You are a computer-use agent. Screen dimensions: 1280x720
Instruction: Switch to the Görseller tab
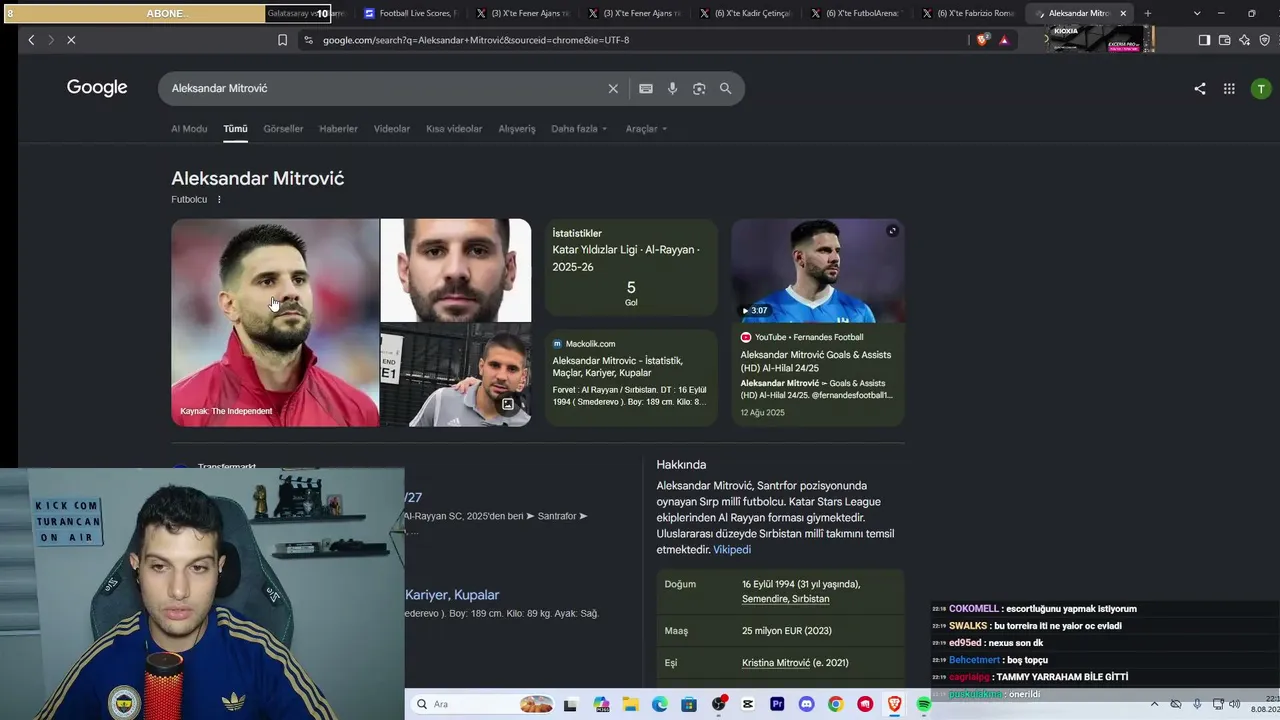pos(283,129)
